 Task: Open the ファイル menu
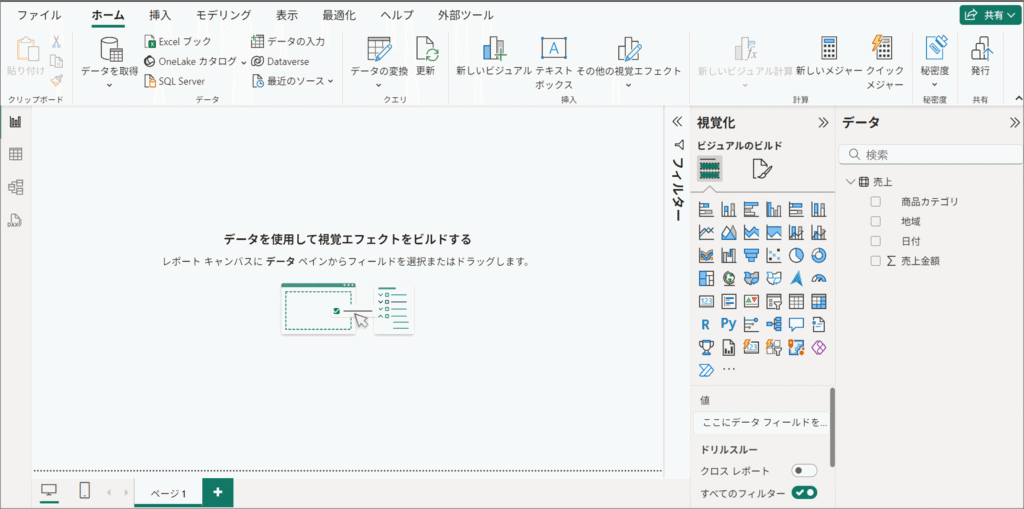pyautogui.click(x=39, y=15)
